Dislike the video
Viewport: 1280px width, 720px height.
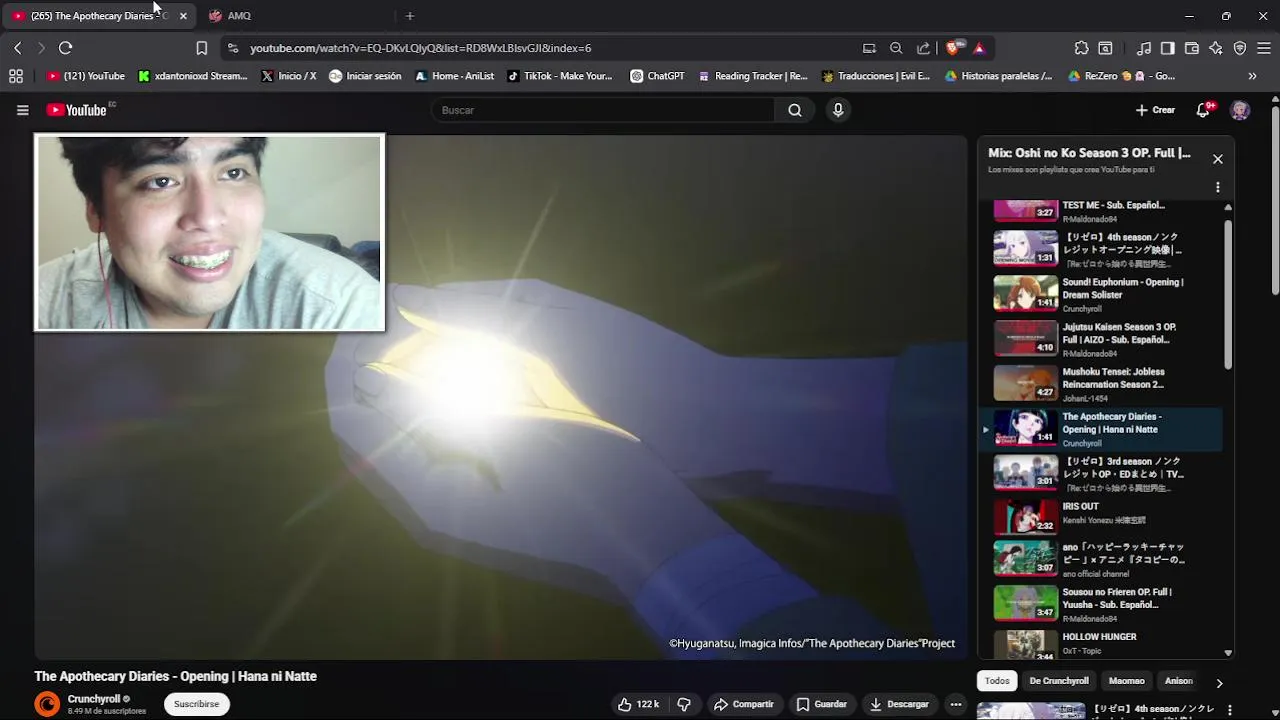pyautogui.click(x=684, y=704)
